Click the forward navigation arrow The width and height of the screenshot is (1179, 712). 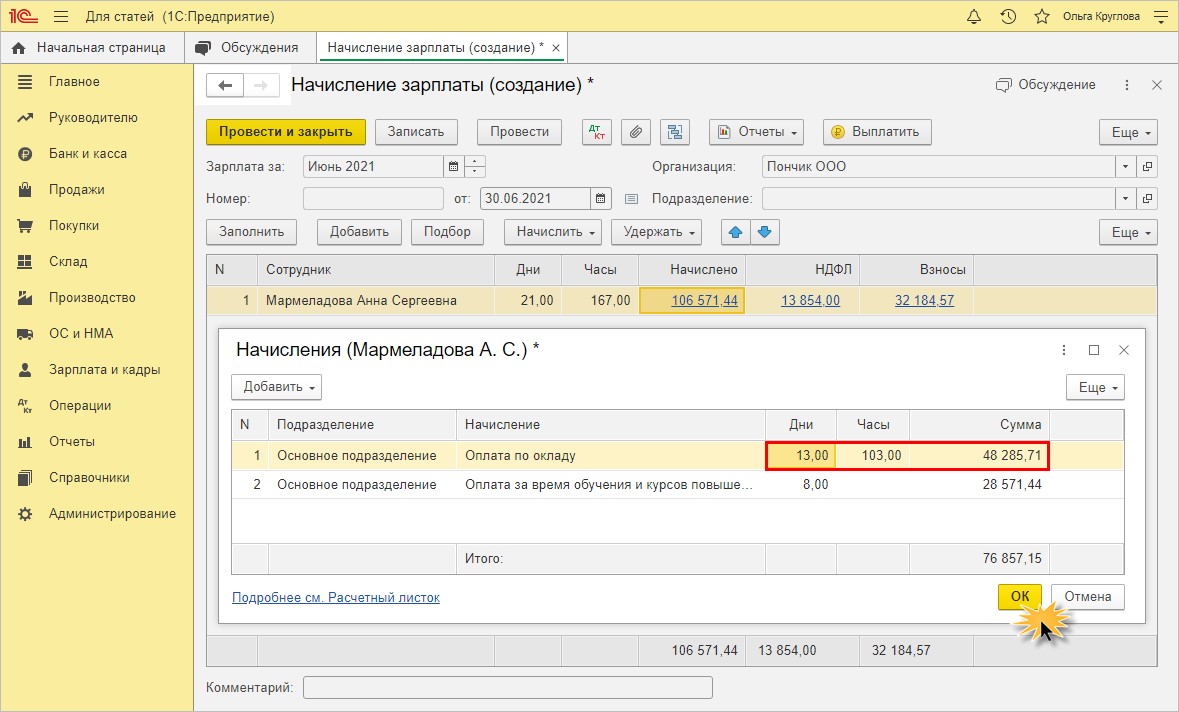click(x=261, y=85)
